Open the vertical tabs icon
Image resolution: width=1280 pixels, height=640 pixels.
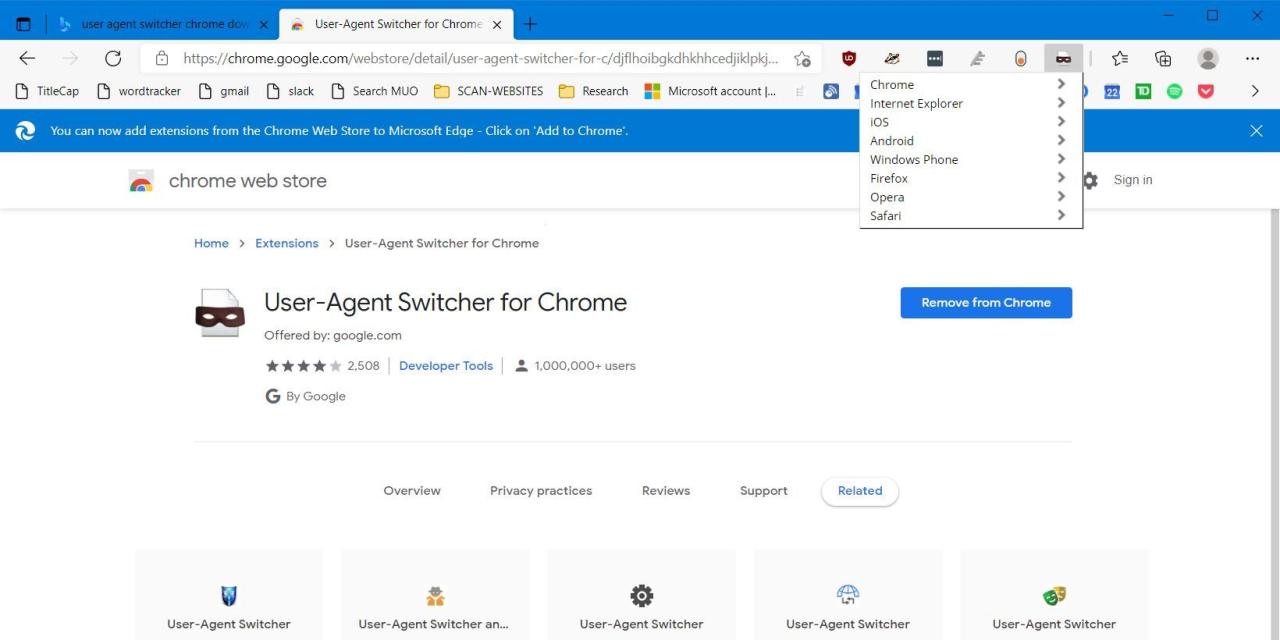[23, 24]
